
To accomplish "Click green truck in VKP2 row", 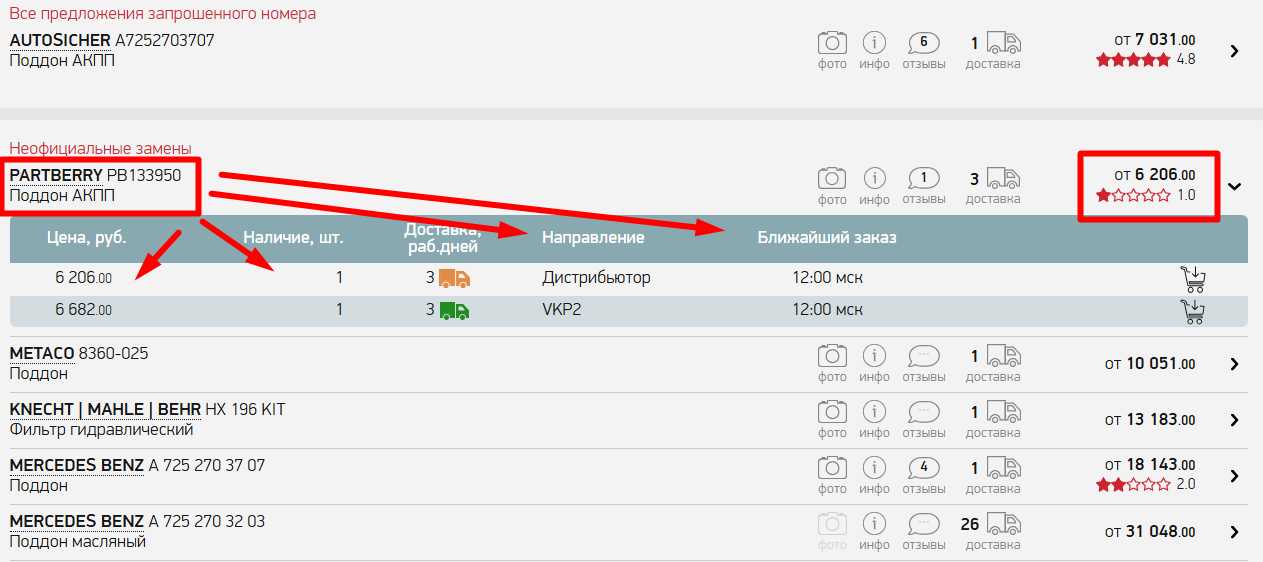I will click(455, 310).
